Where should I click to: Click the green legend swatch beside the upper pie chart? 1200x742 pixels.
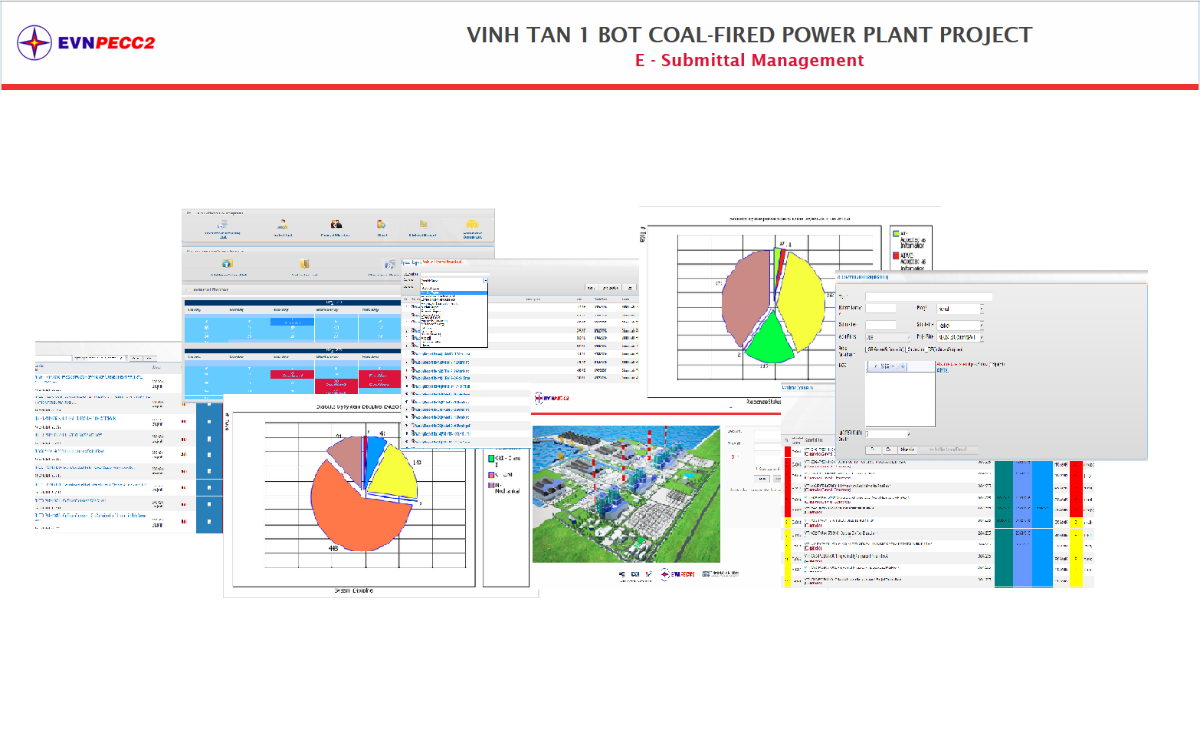click(x=895, y=231)
